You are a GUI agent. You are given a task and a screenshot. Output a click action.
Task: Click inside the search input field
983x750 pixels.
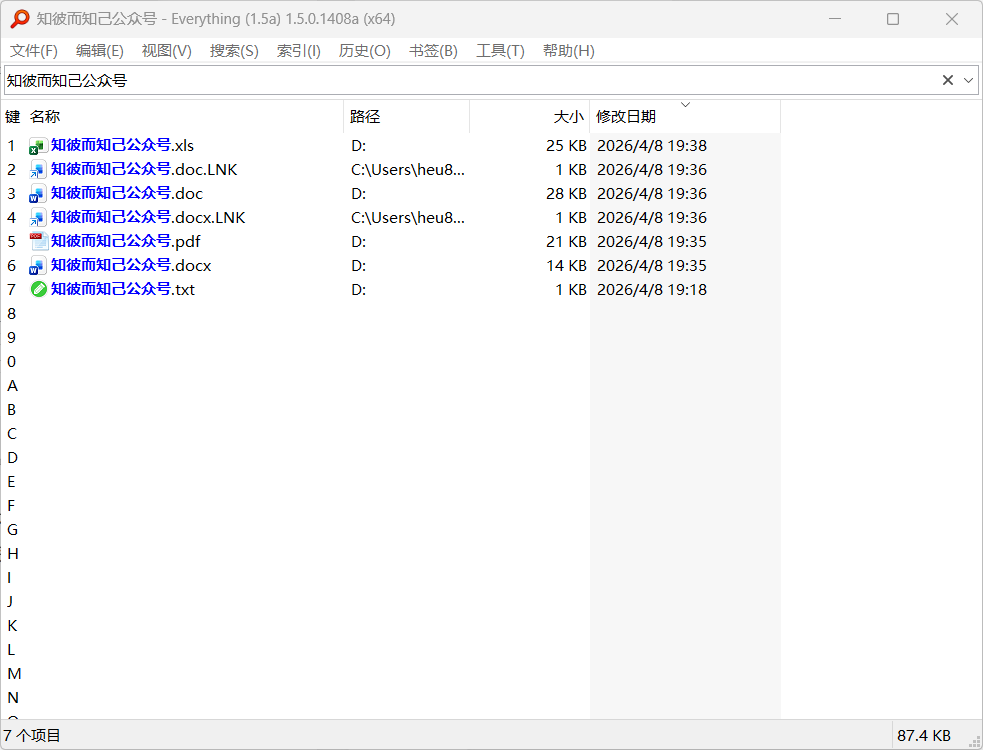(470, 80)
